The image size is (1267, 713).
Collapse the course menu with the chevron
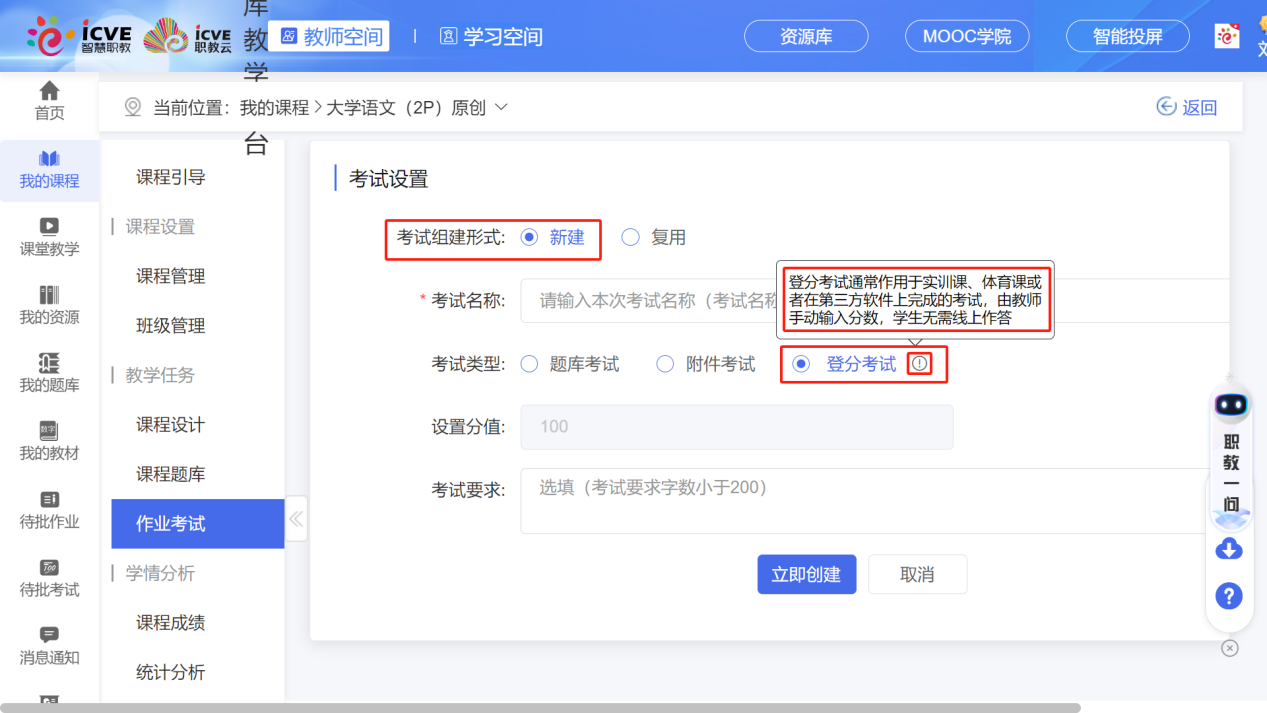296,518
